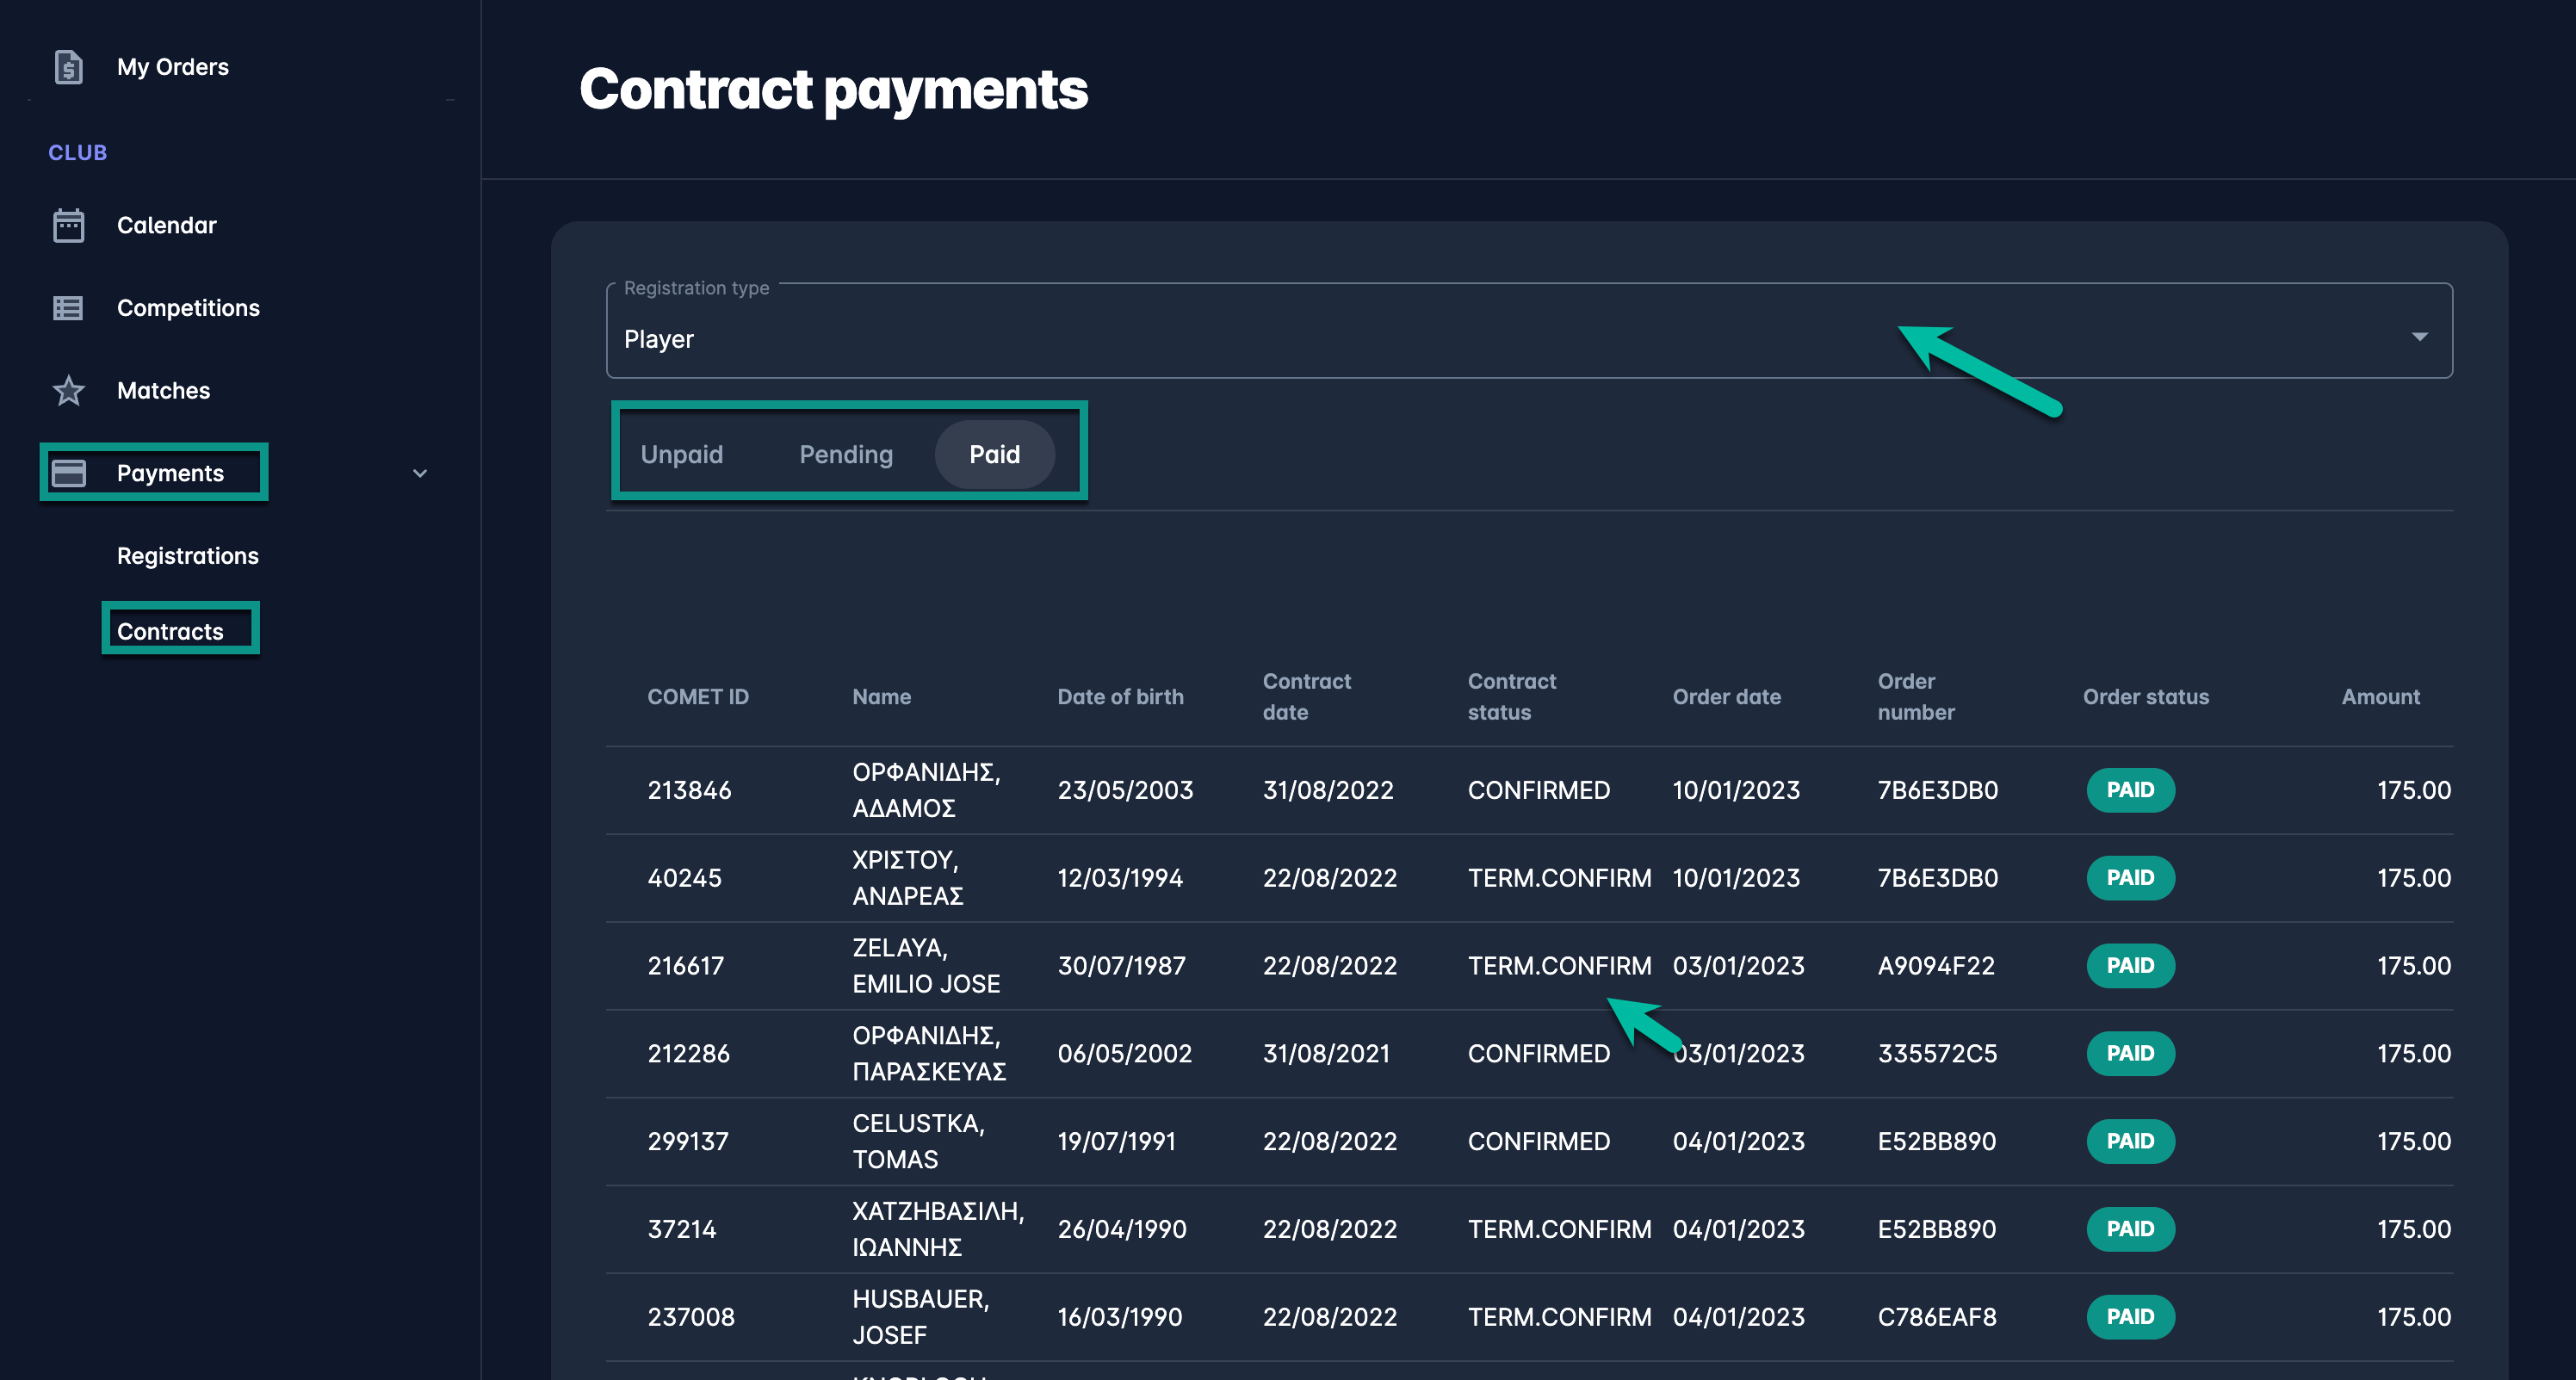Switch to the Unpaid filter
Viewport: 2576px width, 1380px height.
coord(681,455)
